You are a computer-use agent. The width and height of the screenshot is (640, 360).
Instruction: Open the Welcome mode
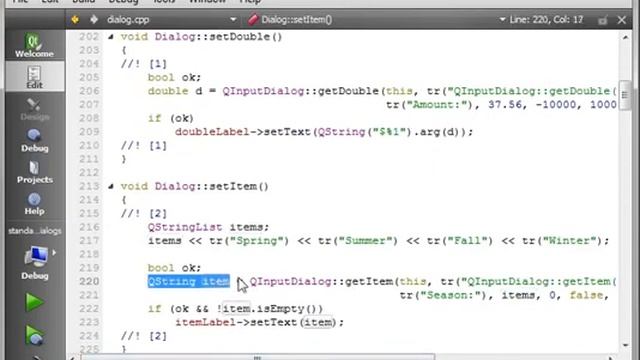(34, 45)
